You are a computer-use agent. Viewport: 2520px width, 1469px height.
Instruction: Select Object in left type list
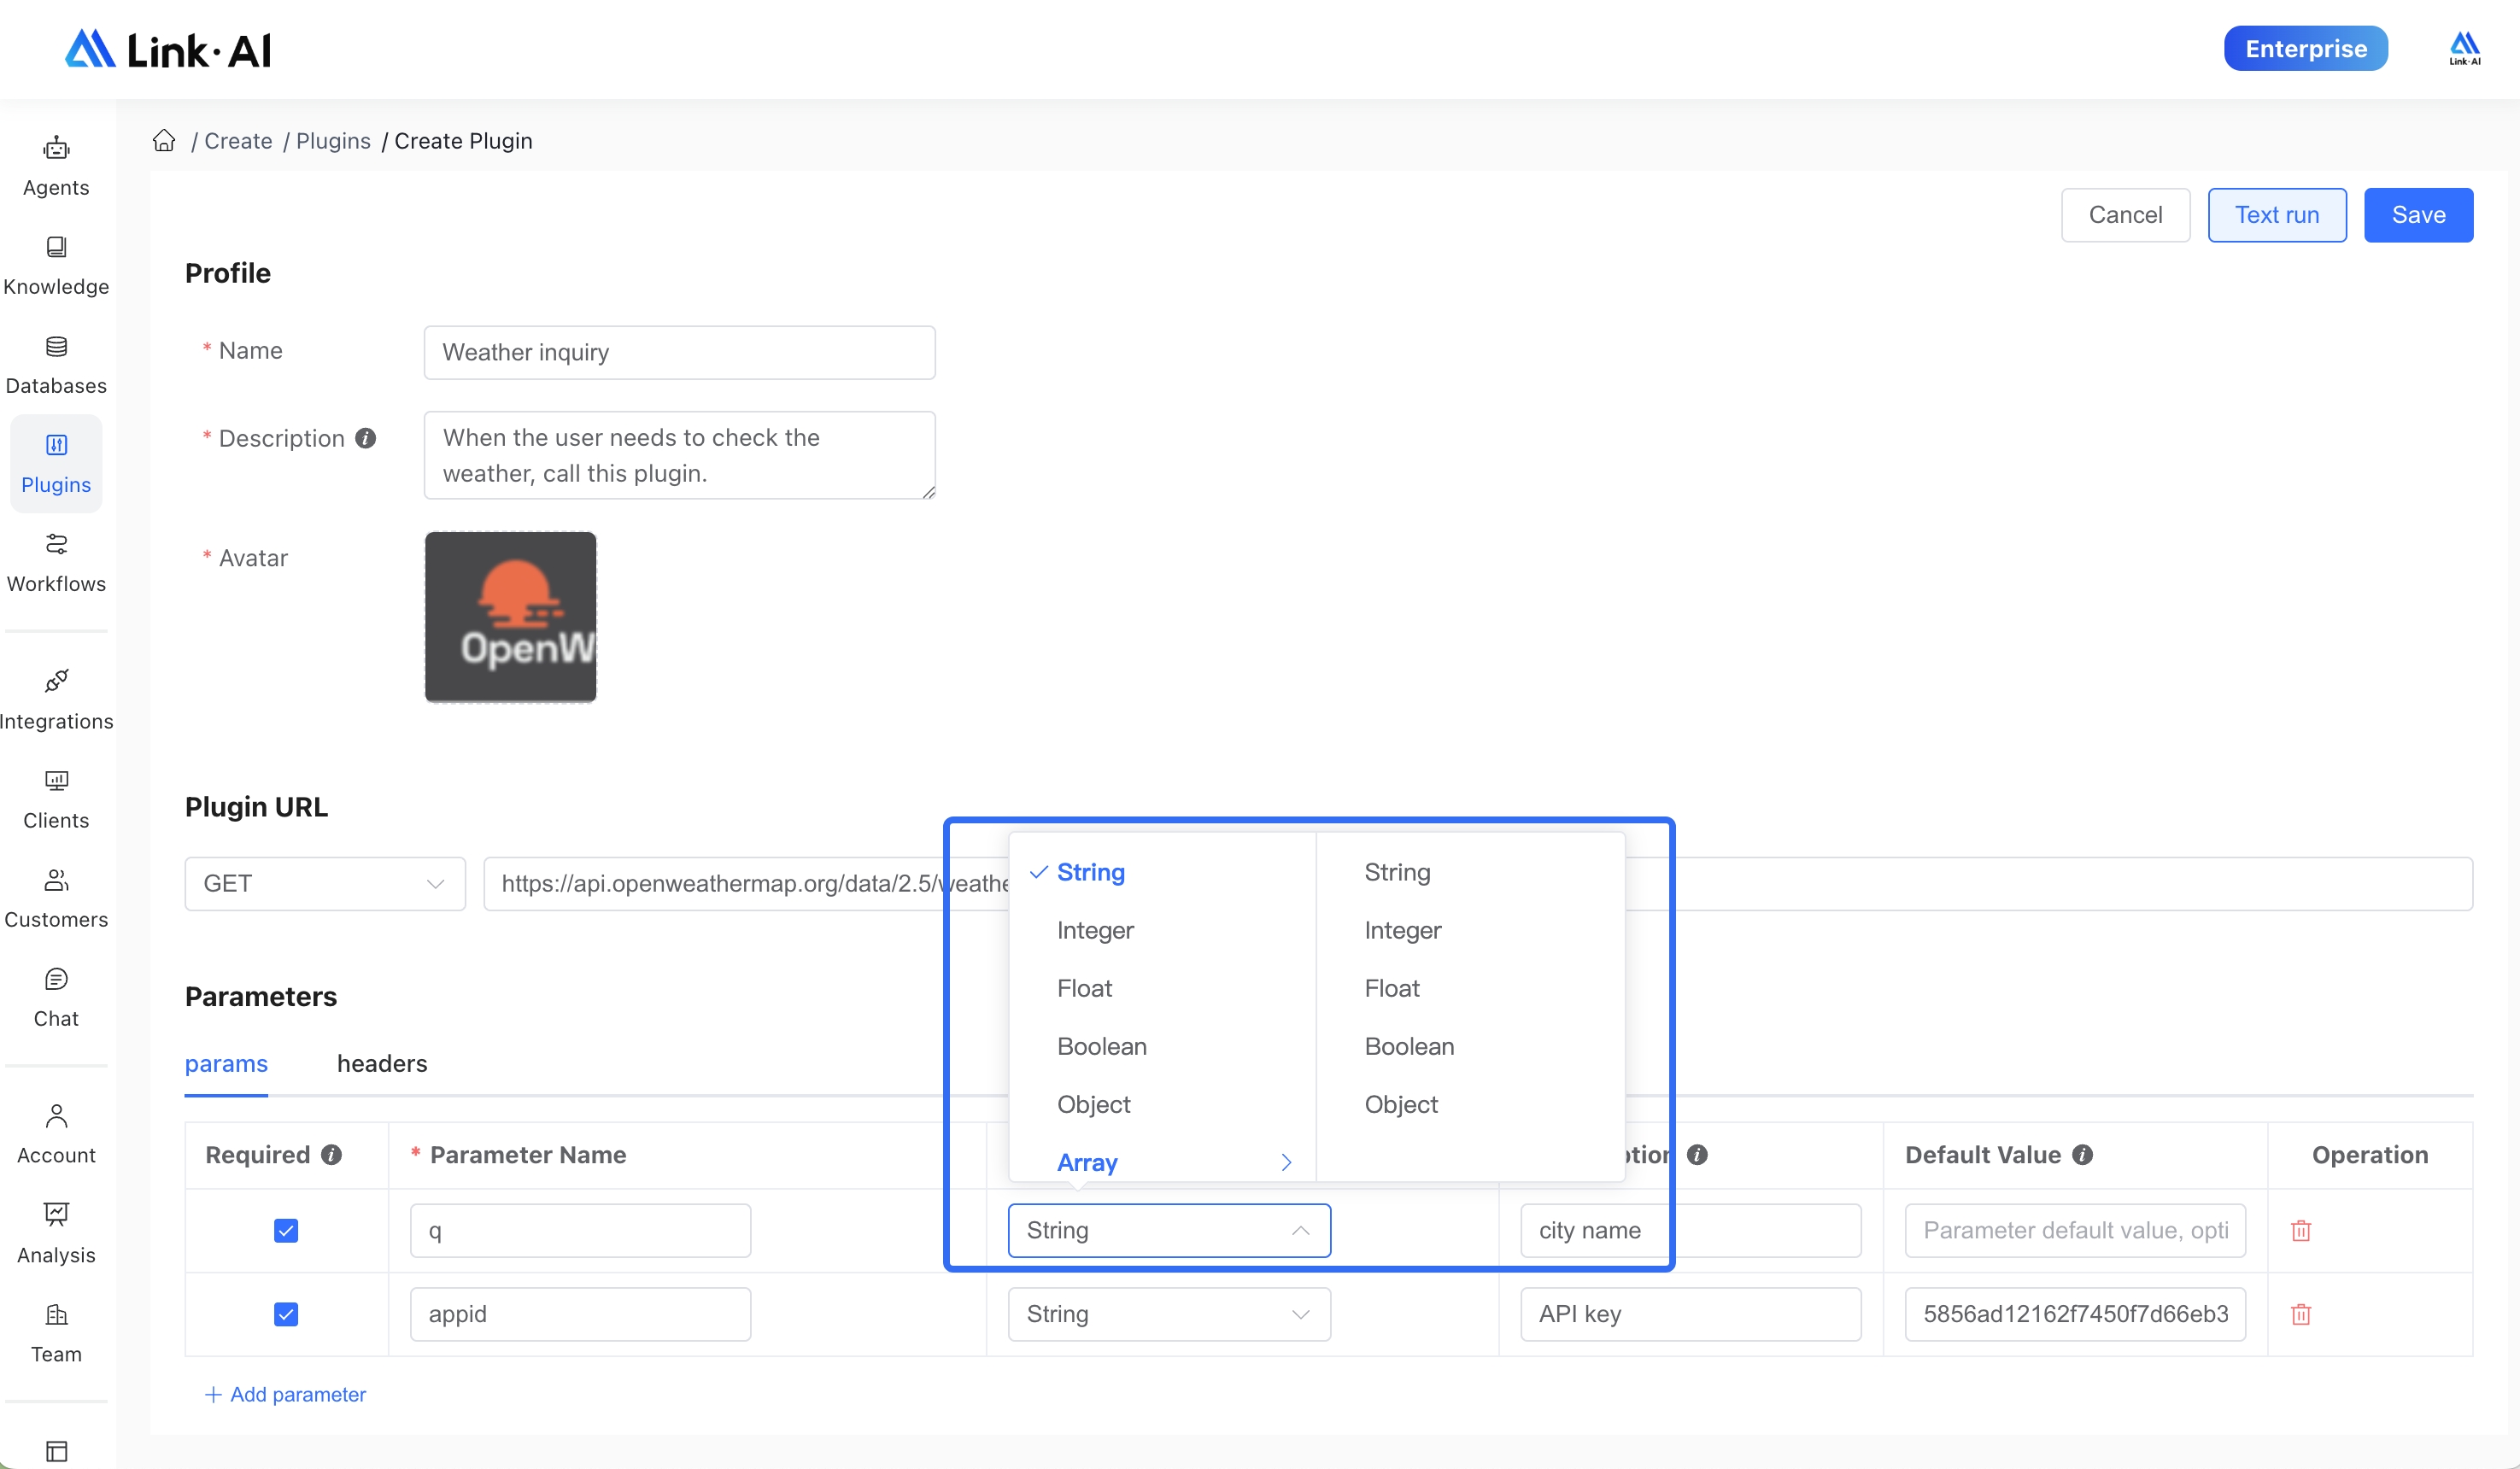(1163, 1104)
